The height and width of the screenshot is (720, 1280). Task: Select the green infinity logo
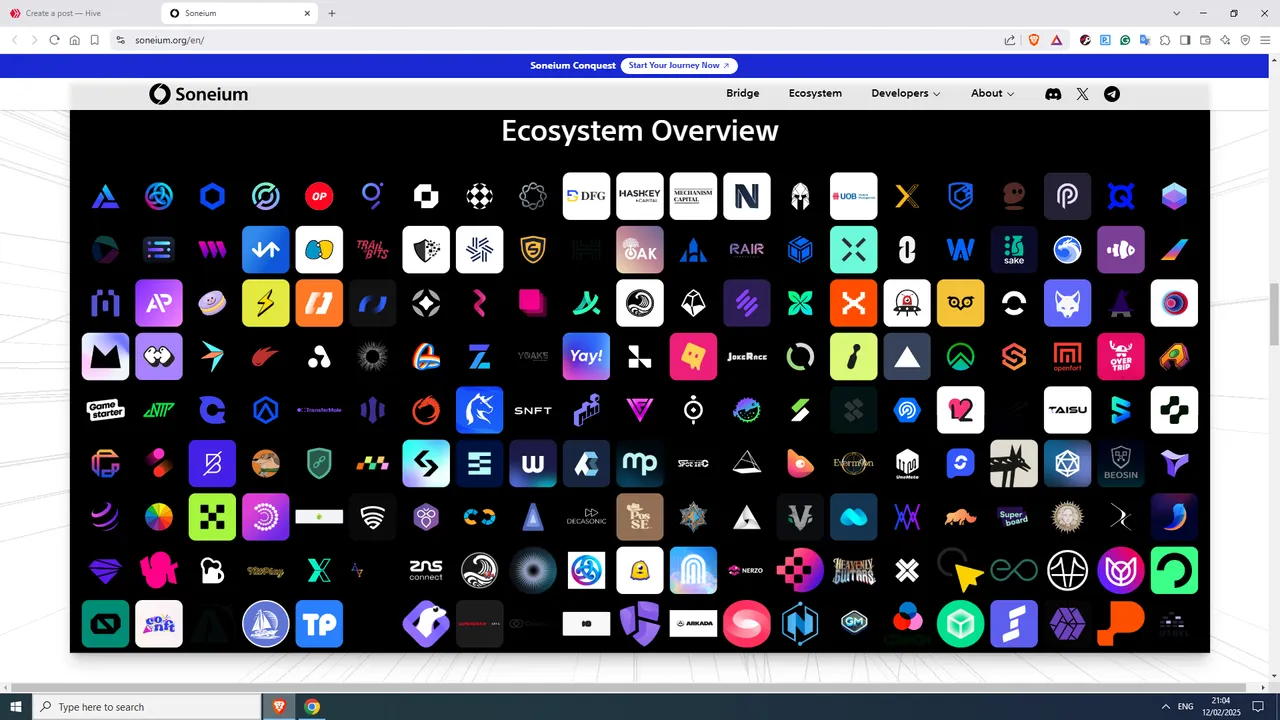coord(1014,570)
